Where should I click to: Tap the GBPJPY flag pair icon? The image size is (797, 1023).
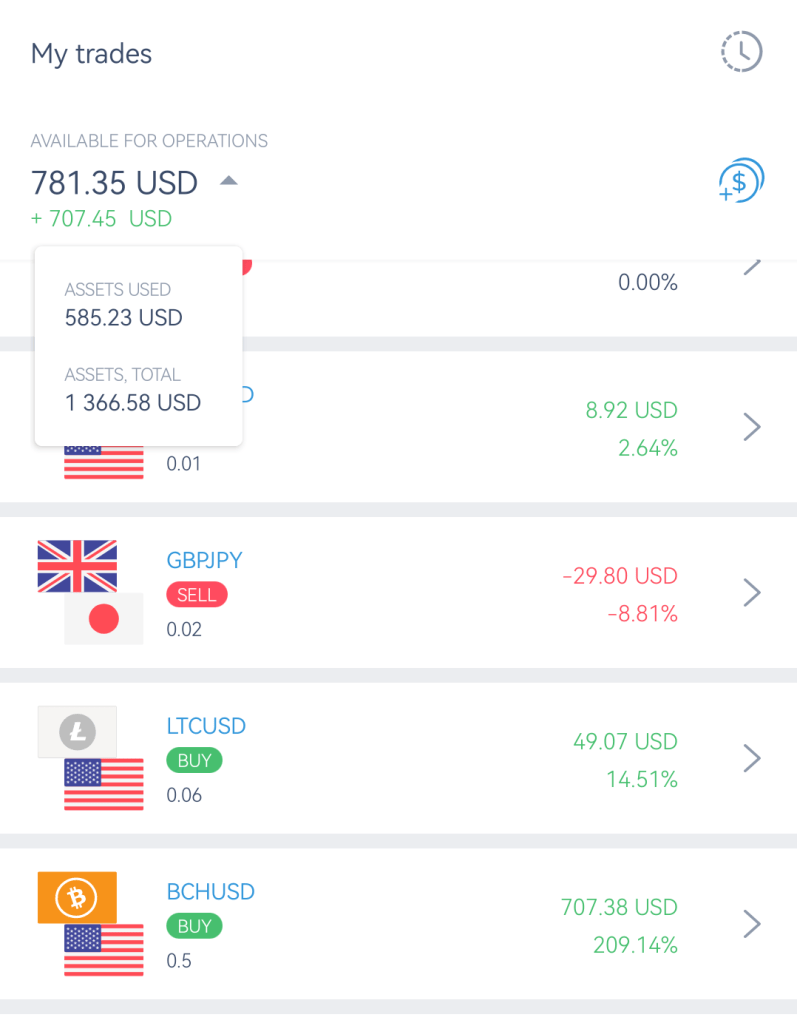[90, 592]
